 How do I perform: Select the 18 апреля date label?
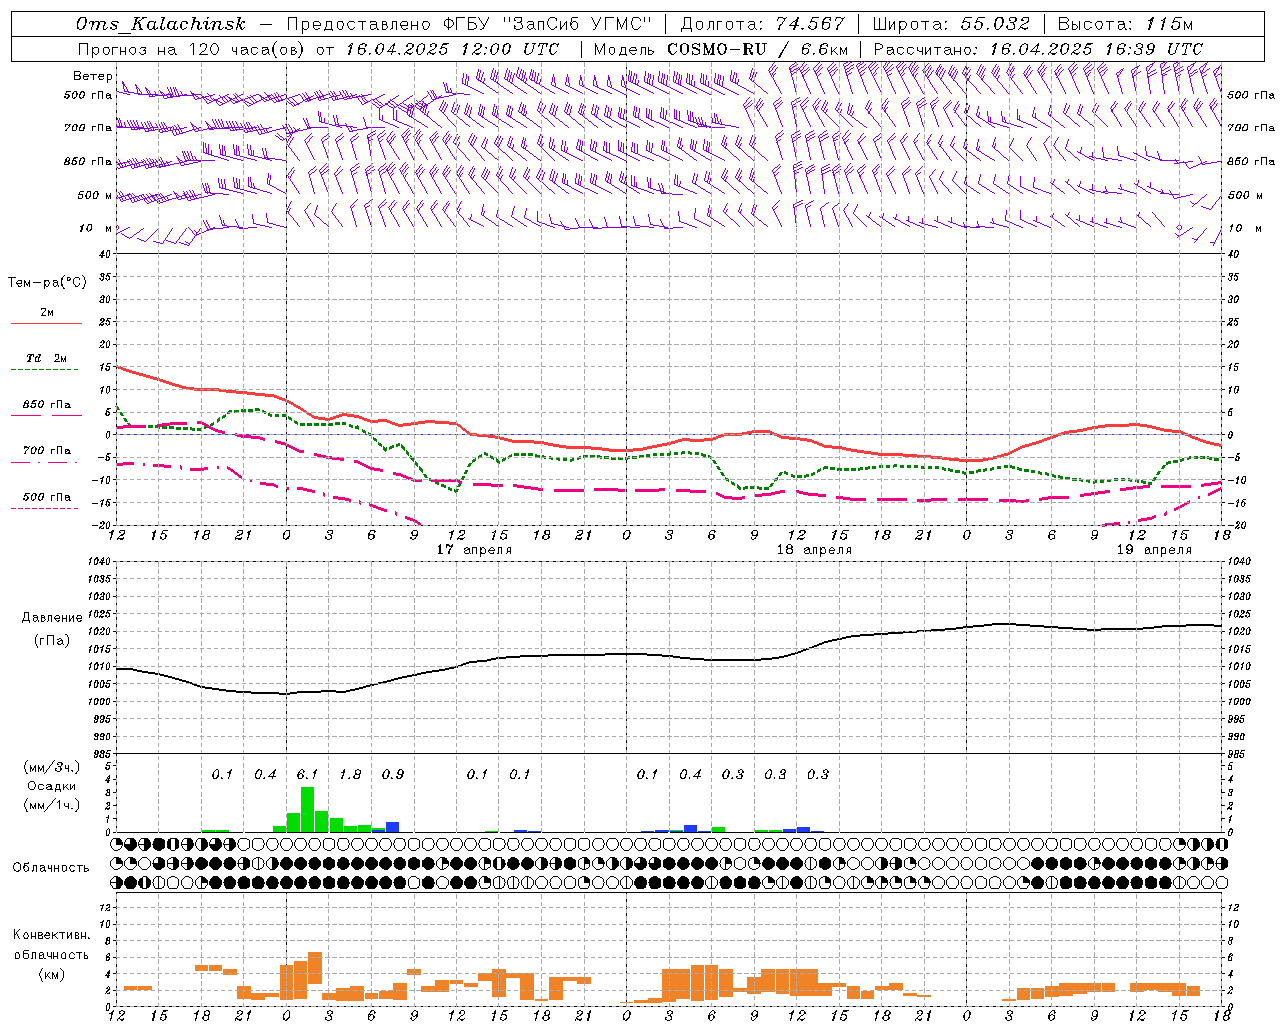coord(815,550)
